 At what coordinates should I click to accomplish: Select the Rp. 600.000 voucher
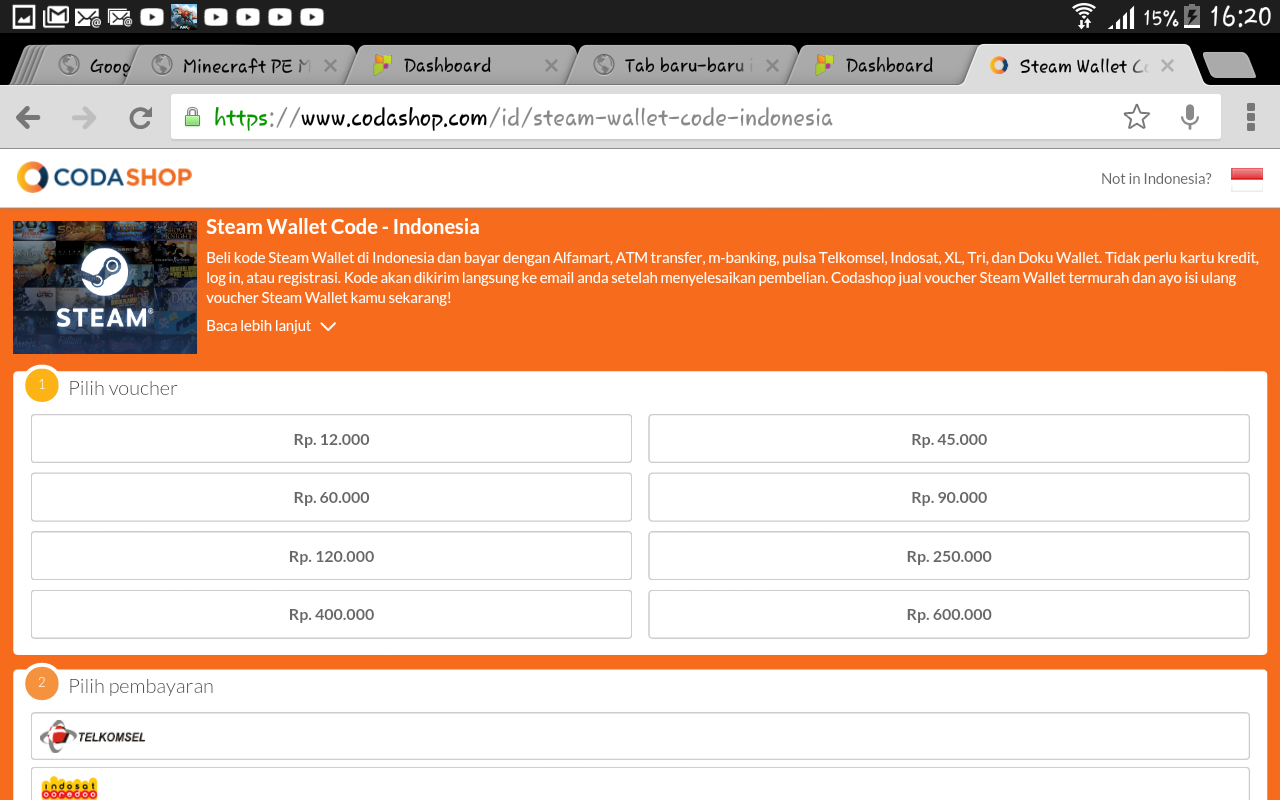pyautogui.click(x=949, y=614)
